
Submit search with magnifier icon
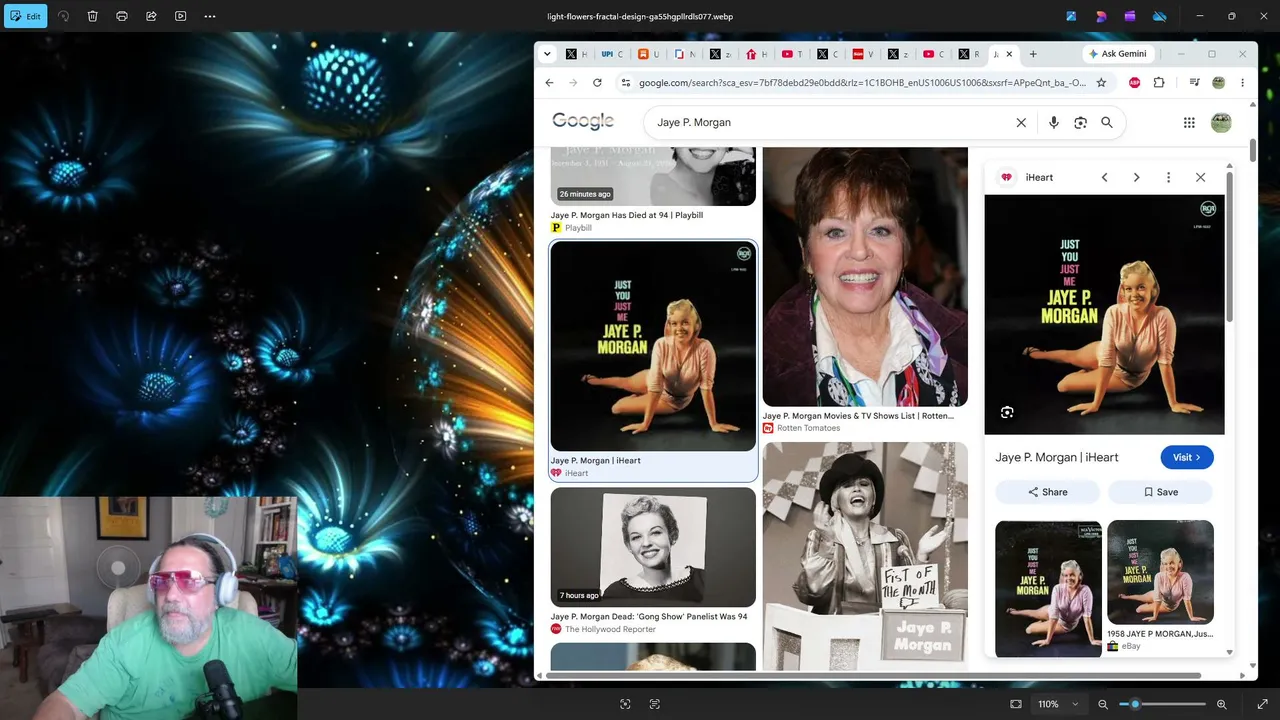[x=1107, y=122]
